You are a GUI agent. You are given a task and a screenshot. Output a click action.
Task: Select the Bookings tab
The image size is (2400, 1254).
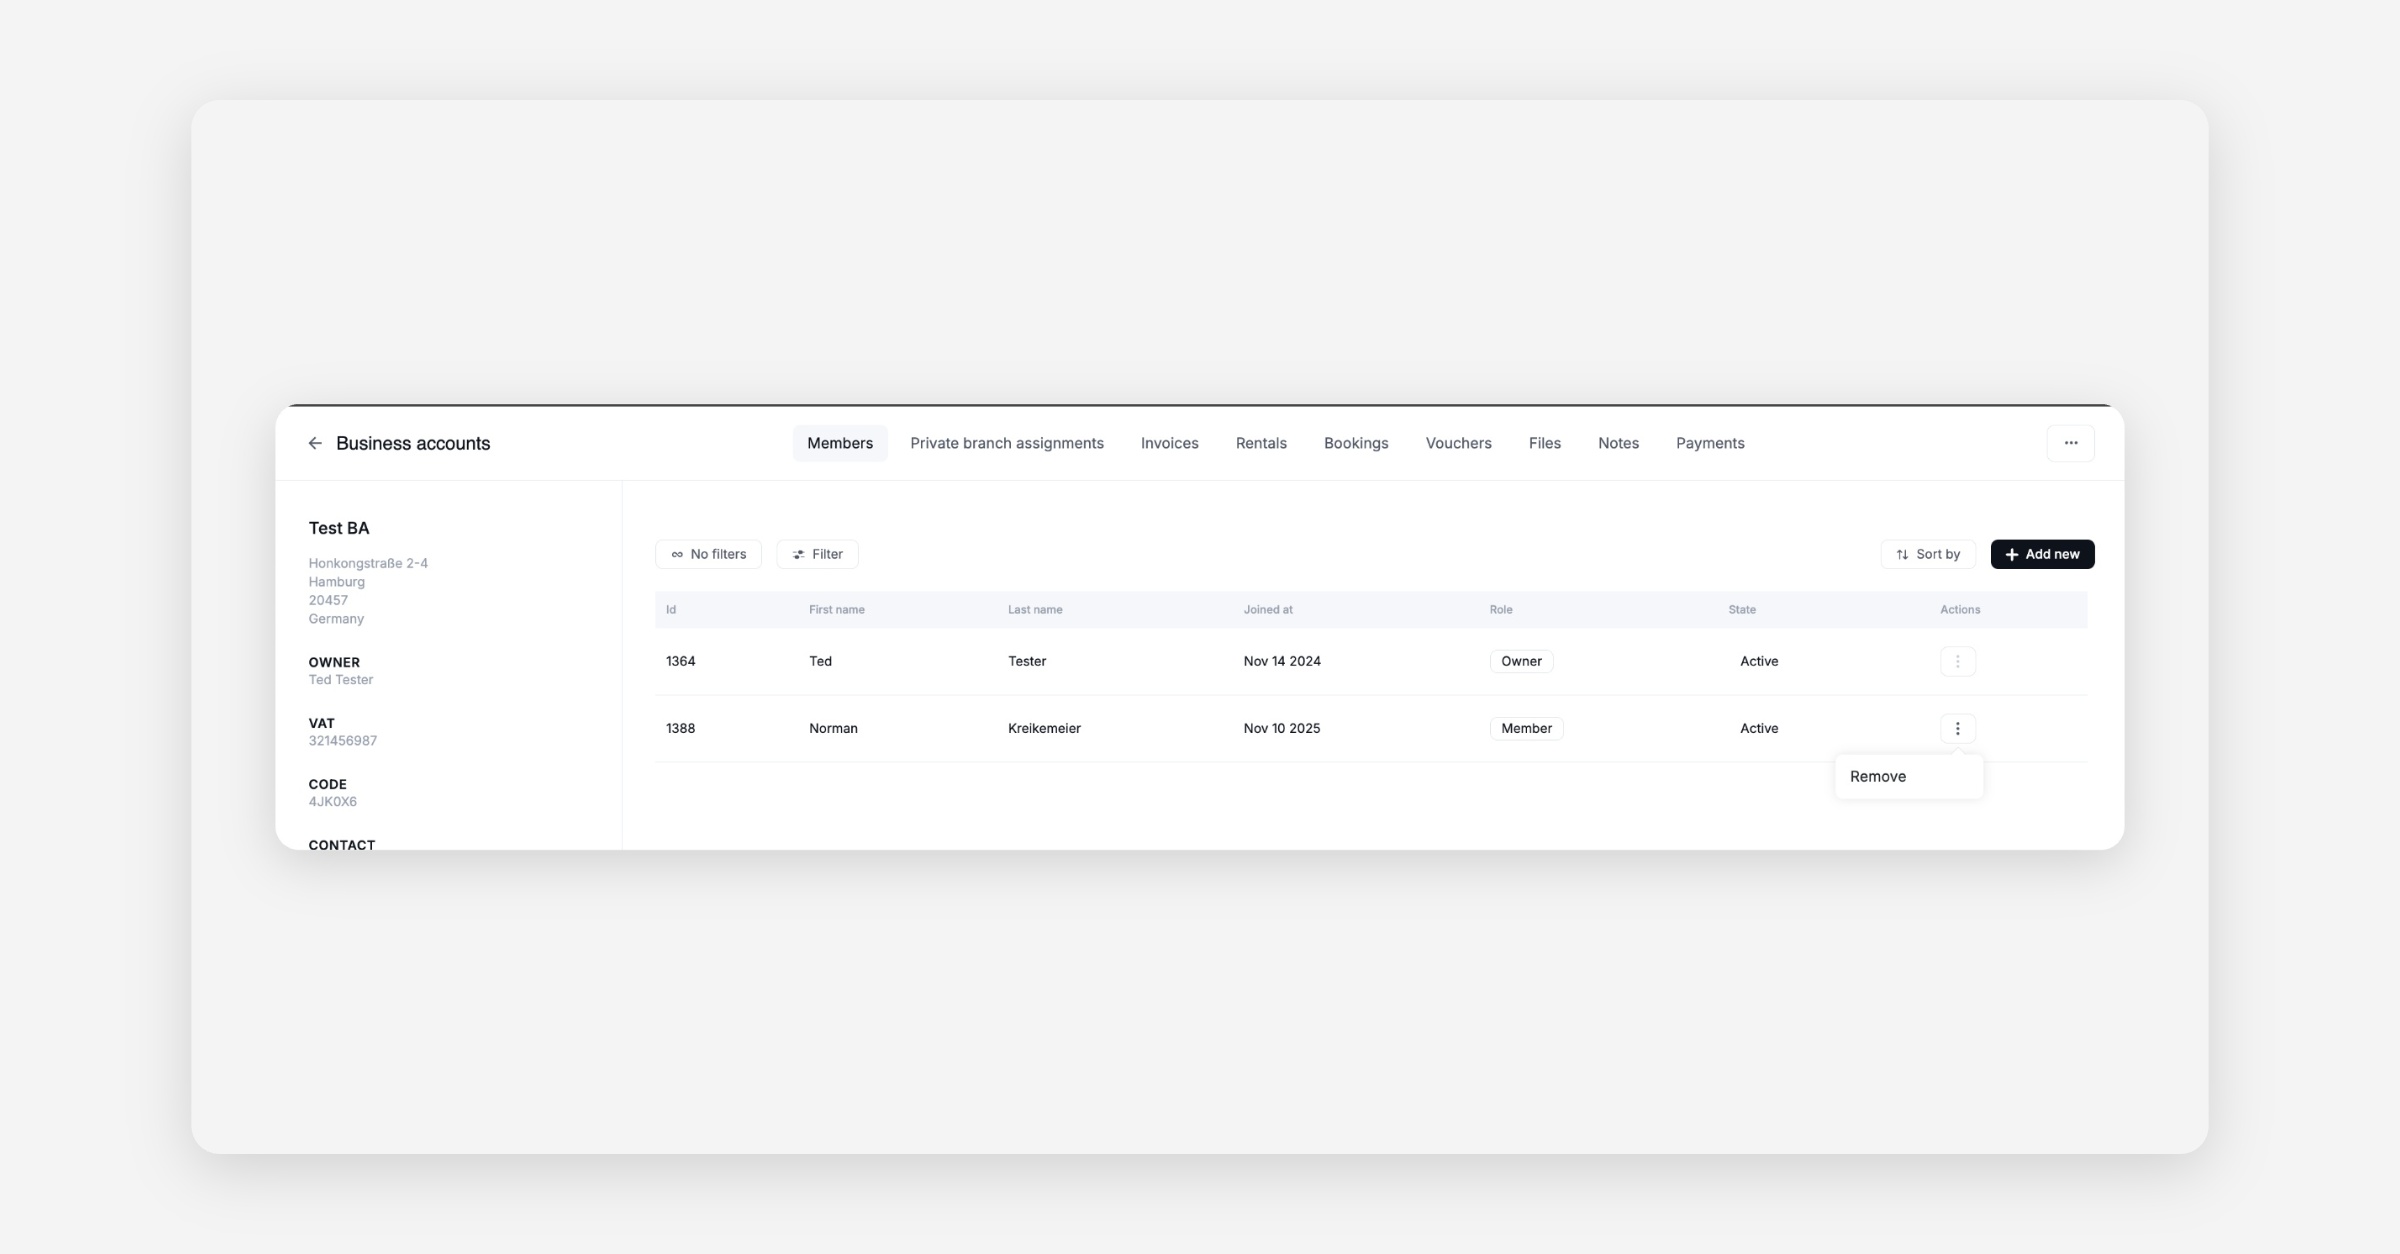coord(1355,443)
